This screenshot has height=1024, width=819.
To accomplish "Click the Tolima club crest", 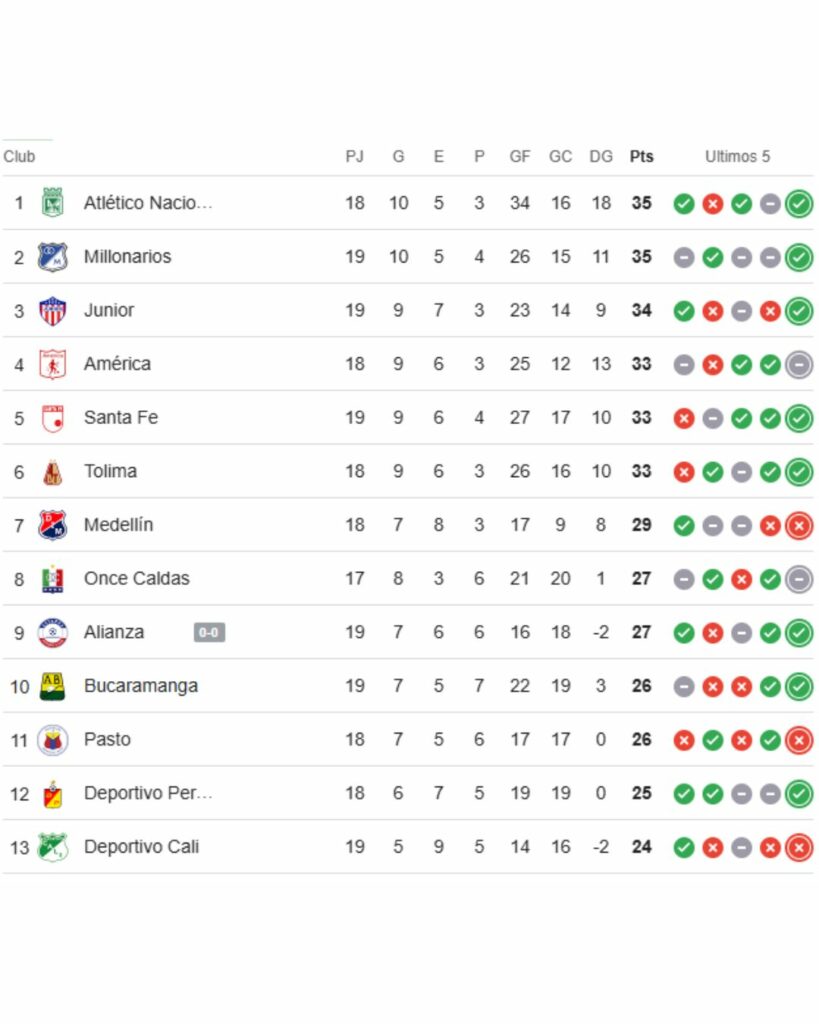I will pyautogui.click(x=52, y=472).
